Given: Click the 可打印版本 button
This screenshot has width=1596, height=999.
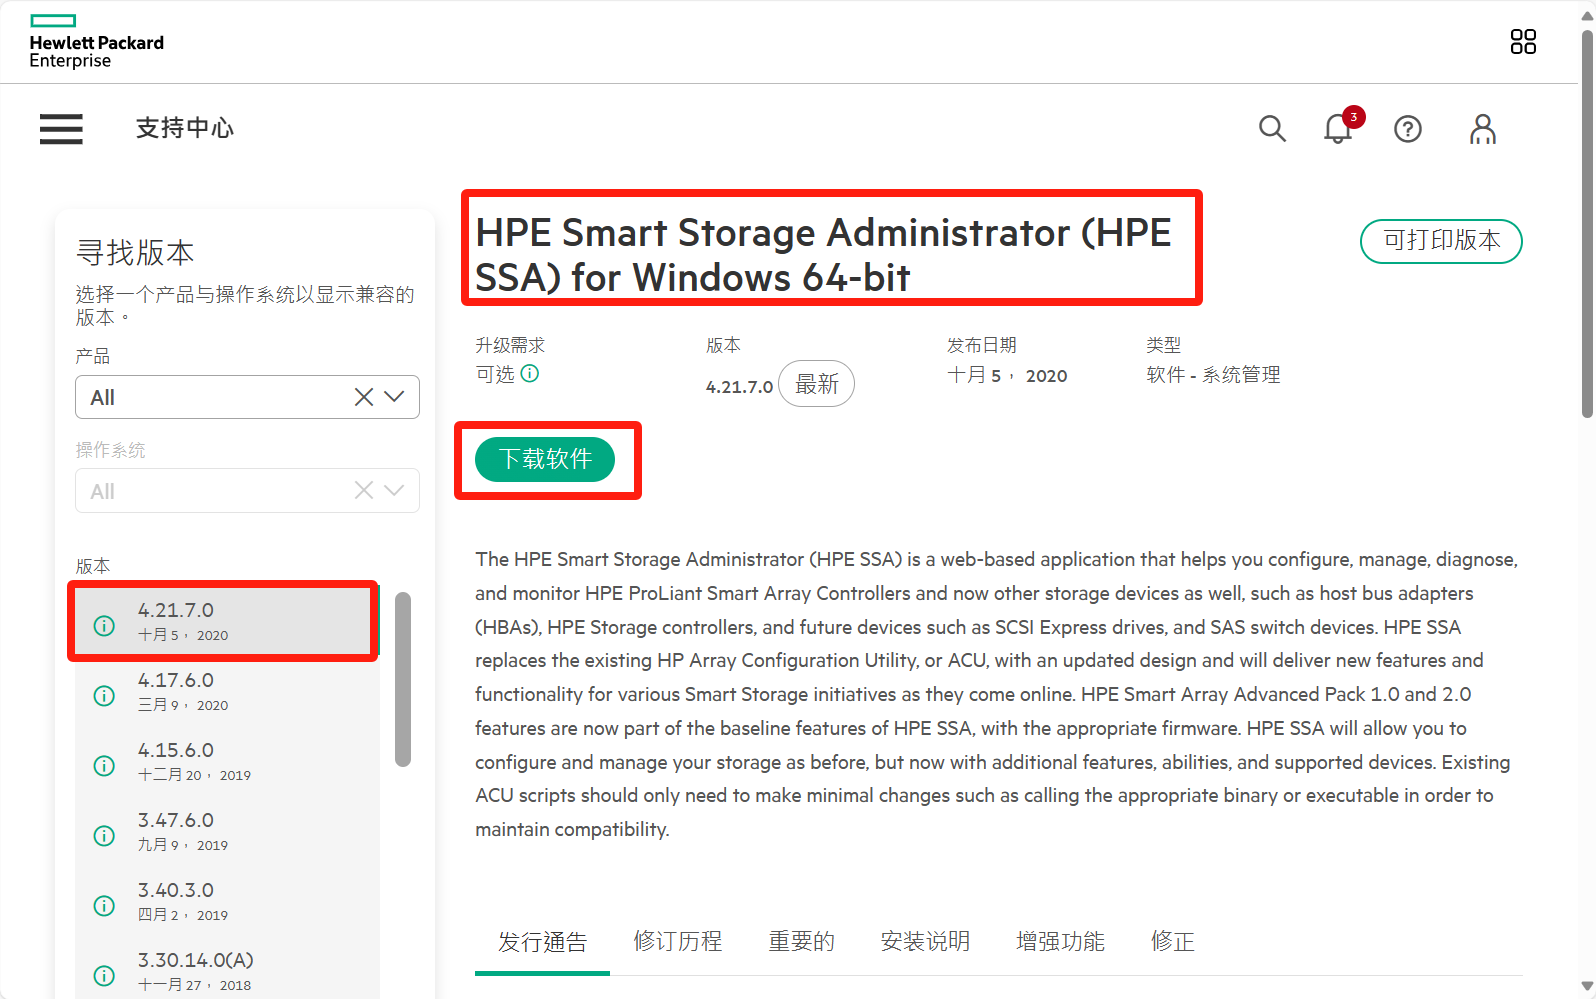Looking at the screenshot, I should tap(1441, 241).
